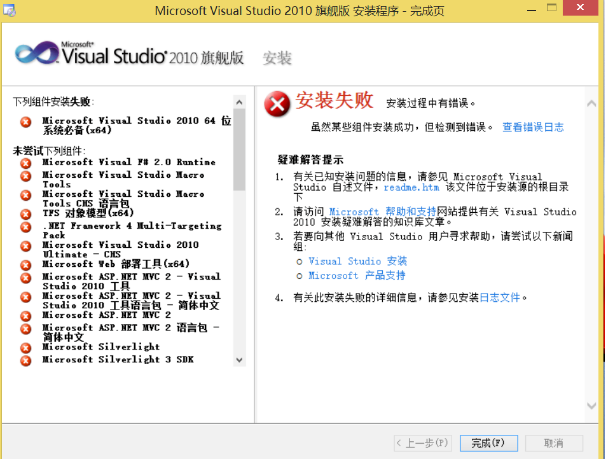Click the large red installation-failed error icon

coord(277,104)
